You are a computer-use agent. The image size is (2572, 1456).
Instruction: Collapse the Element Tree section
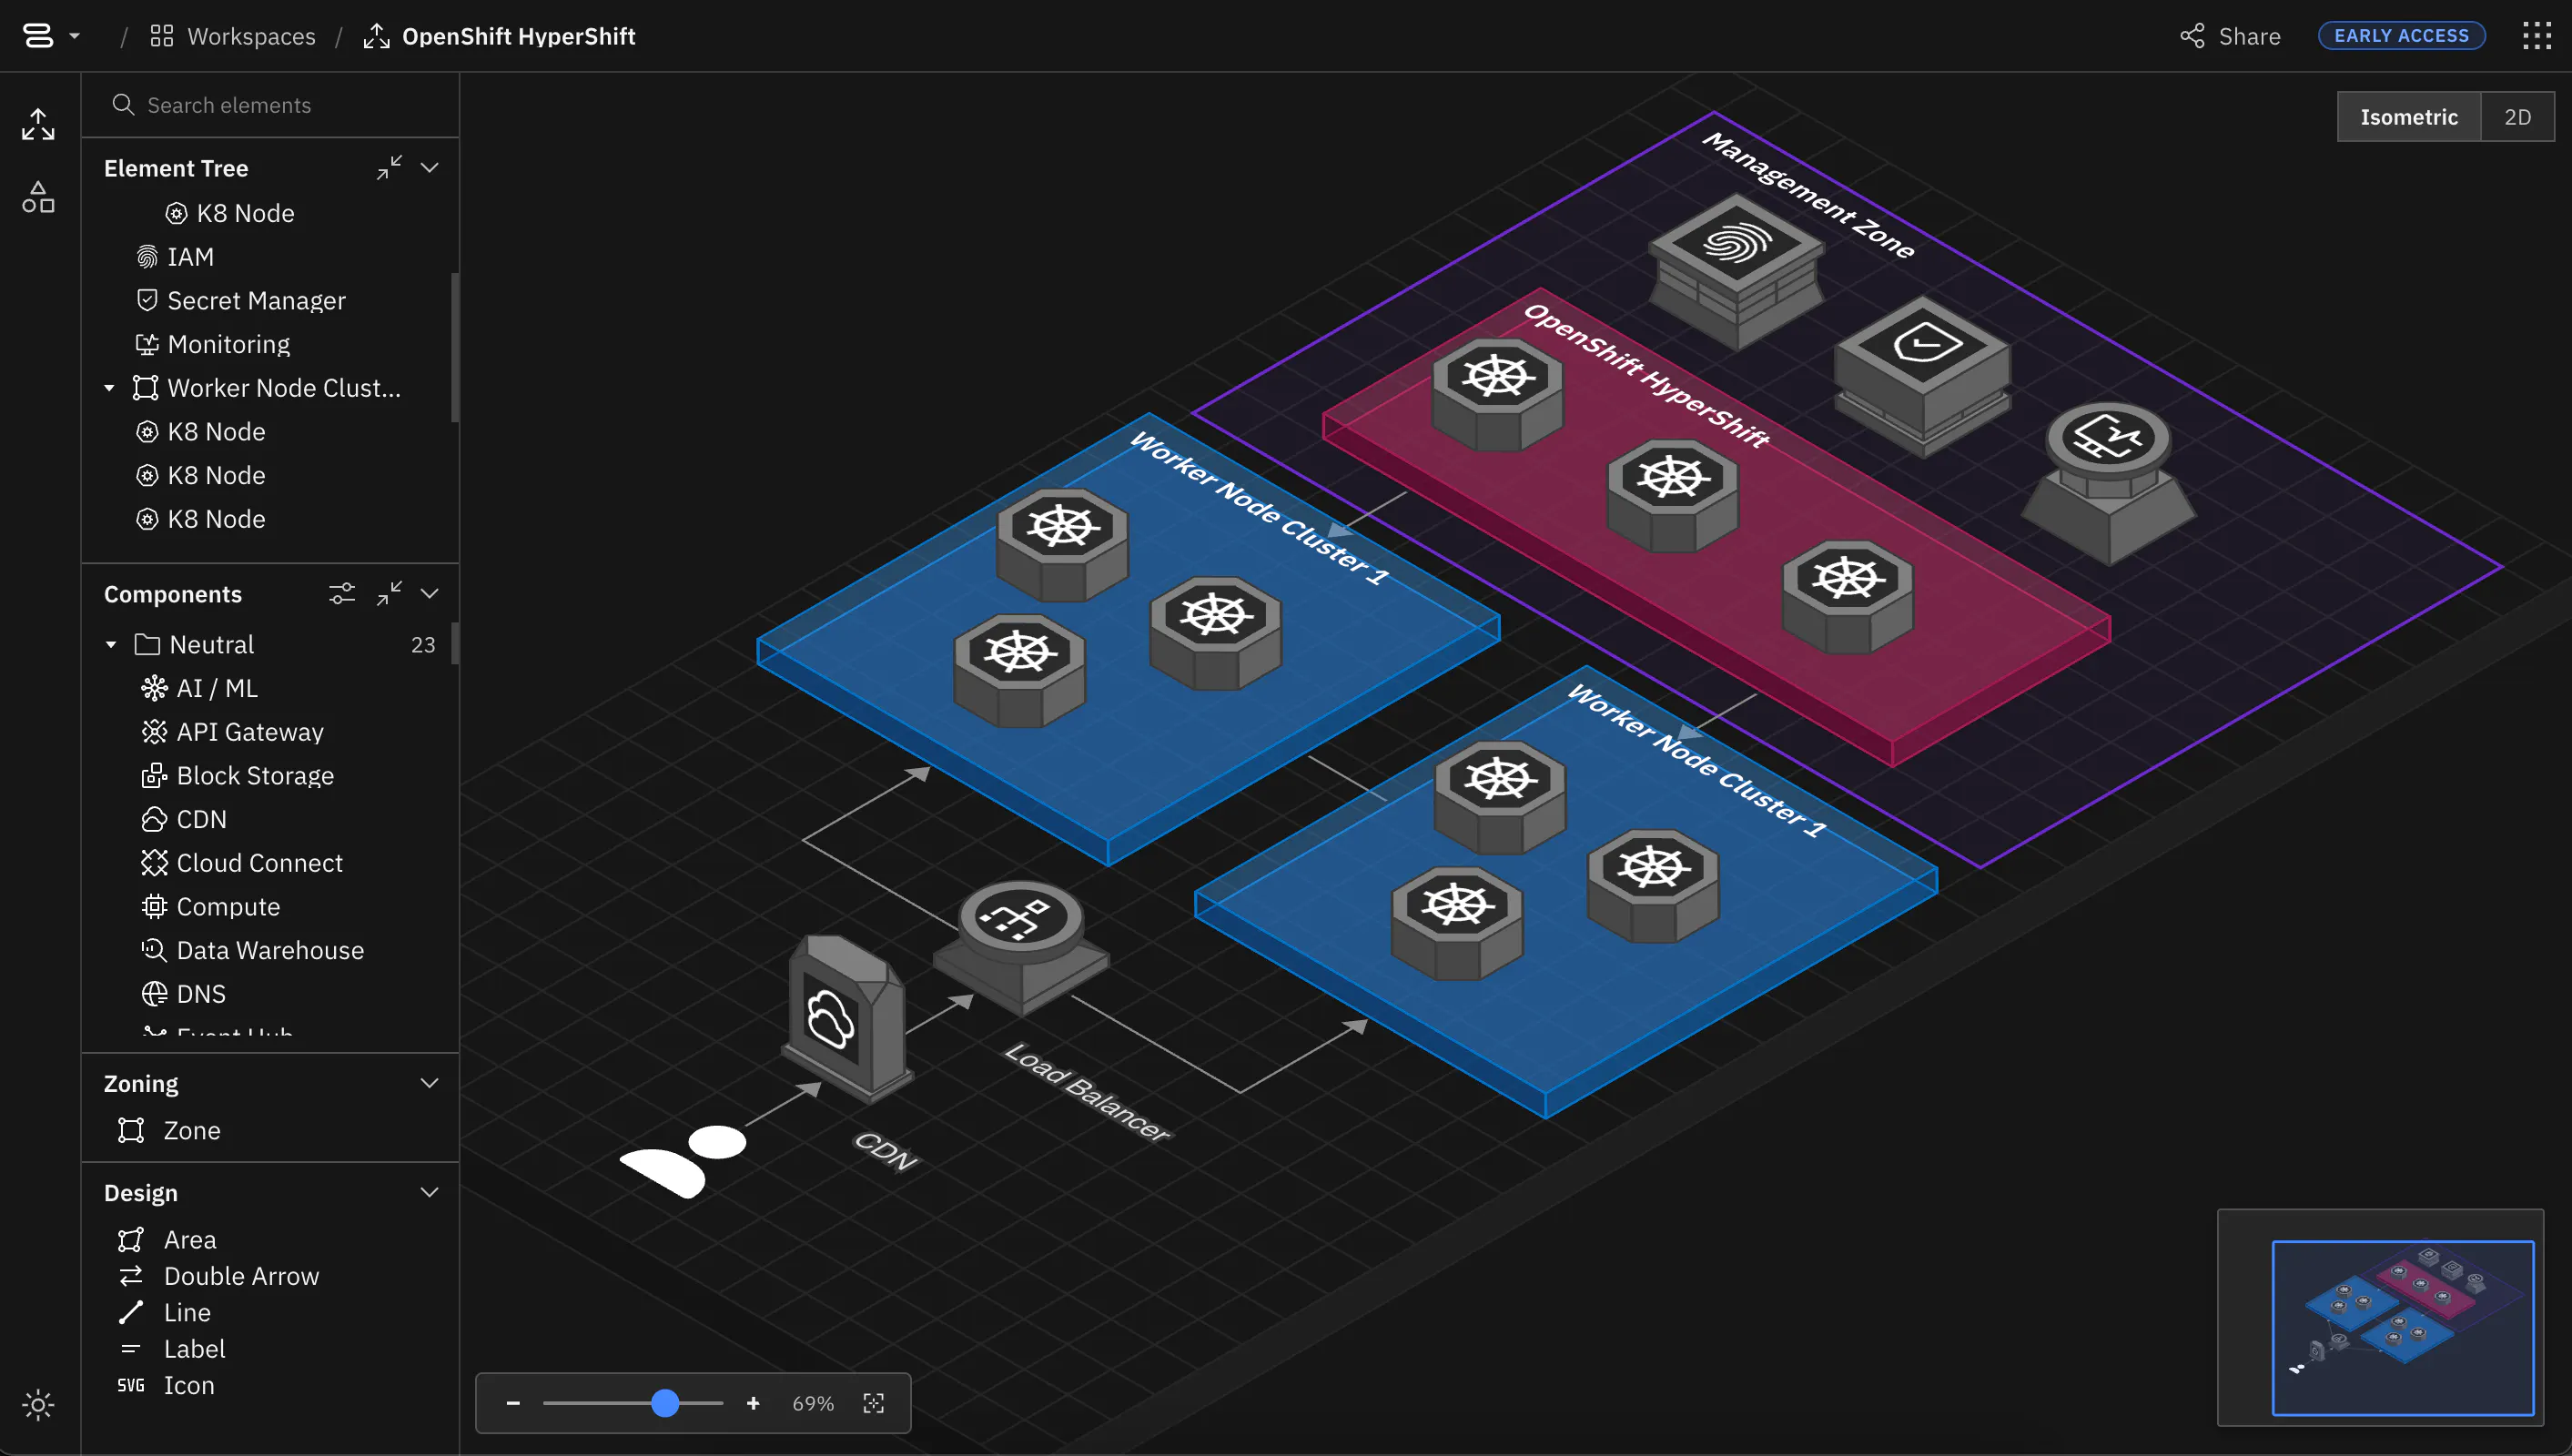(430, 168)
